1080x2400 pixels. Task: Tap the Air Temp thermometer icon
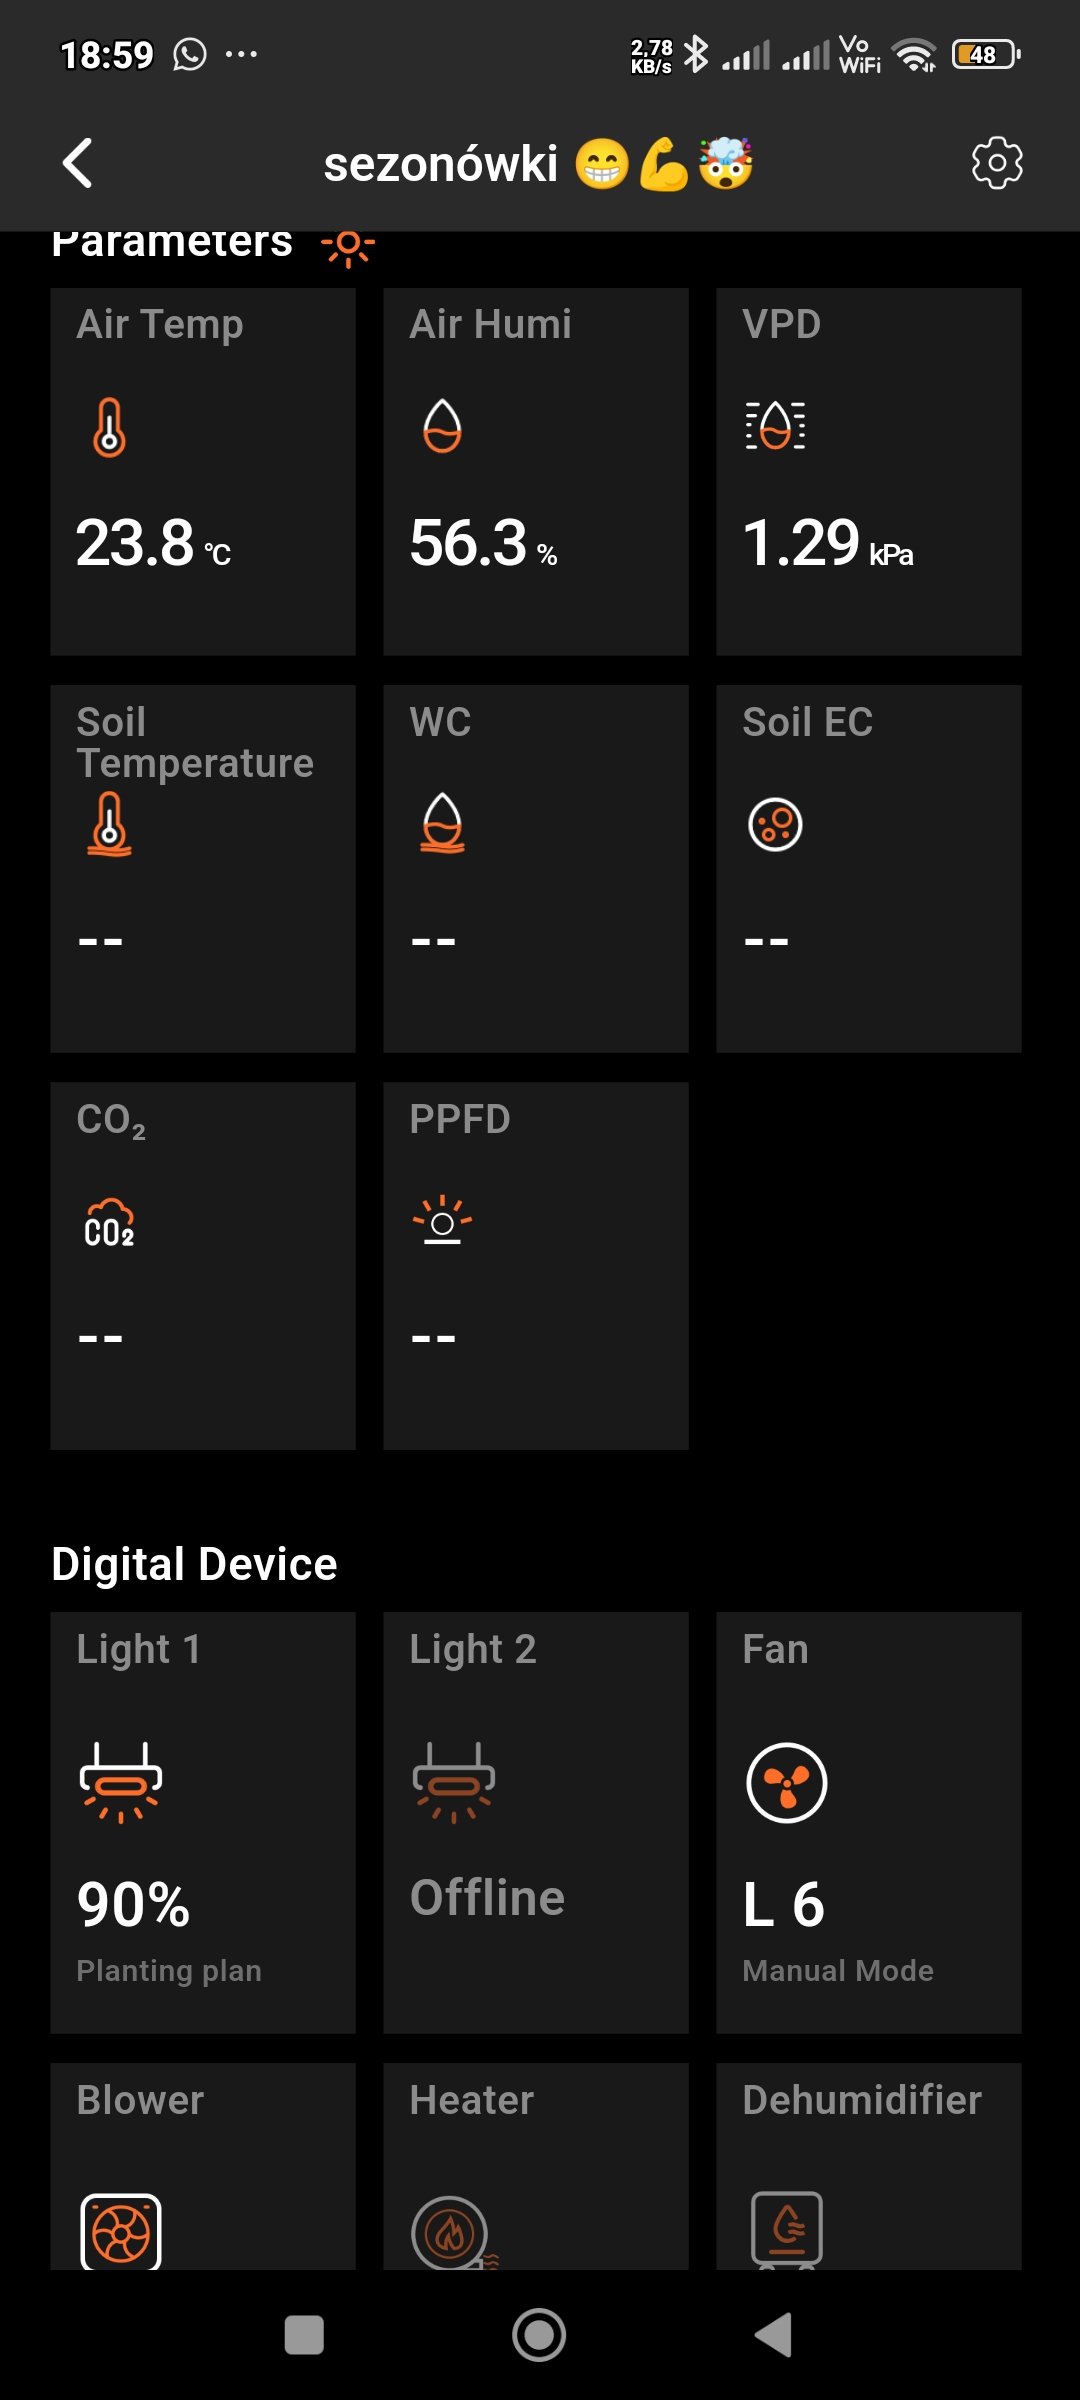110,427
